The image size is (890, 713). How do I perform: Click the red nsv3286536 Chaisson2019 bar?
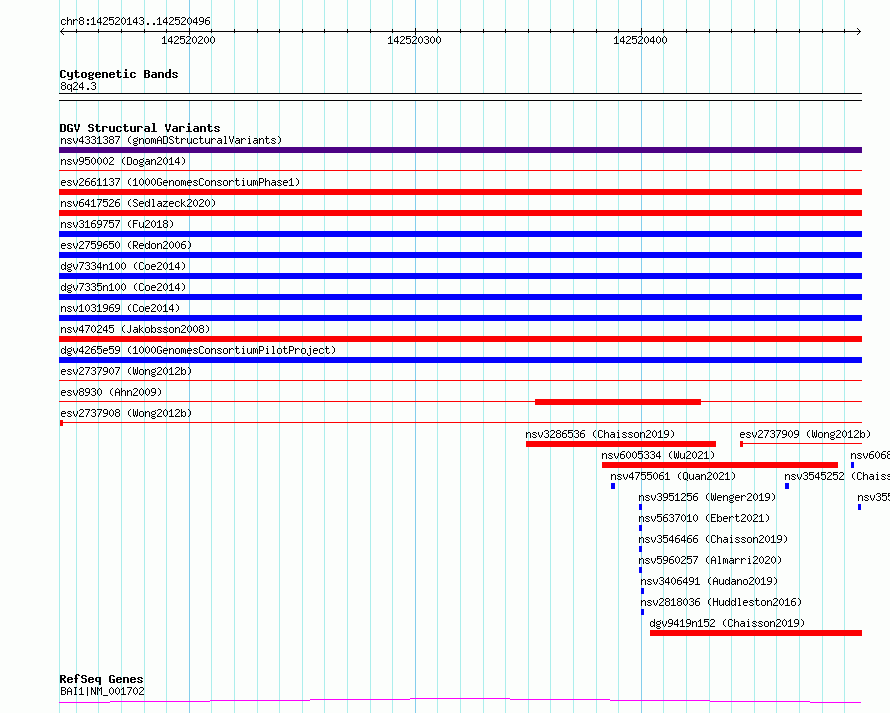click(x=620, y=444)
